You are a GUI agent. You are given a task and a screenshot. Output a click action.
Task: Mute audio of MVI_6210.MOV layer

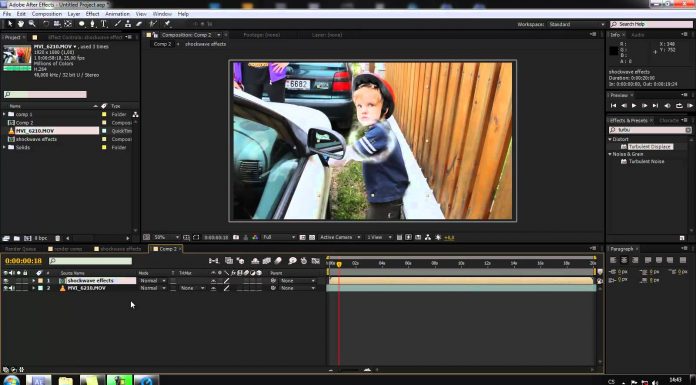pos(12,288)
